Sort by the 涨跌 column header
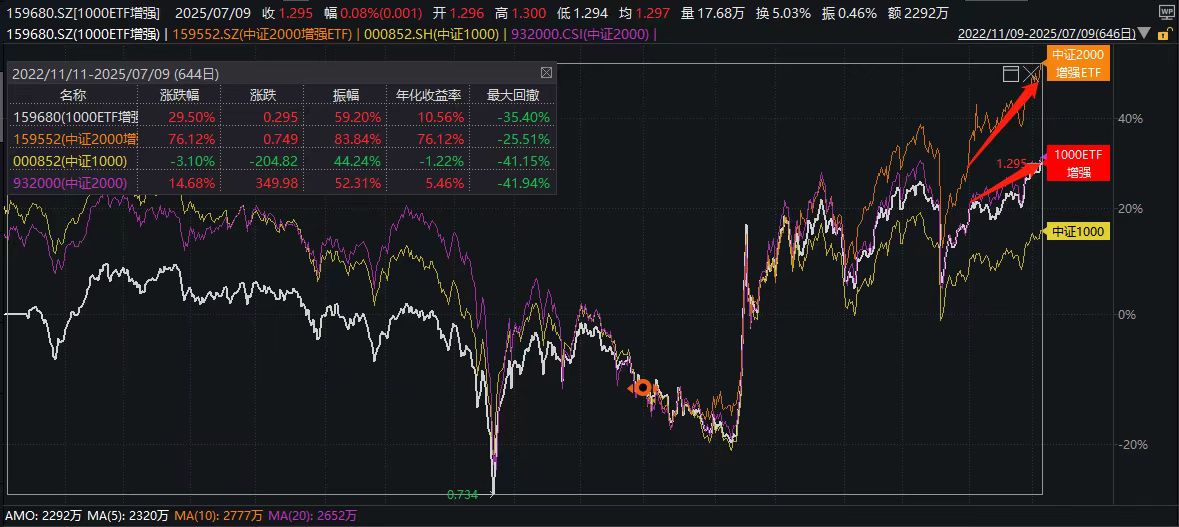 click(x=262, y=95)
